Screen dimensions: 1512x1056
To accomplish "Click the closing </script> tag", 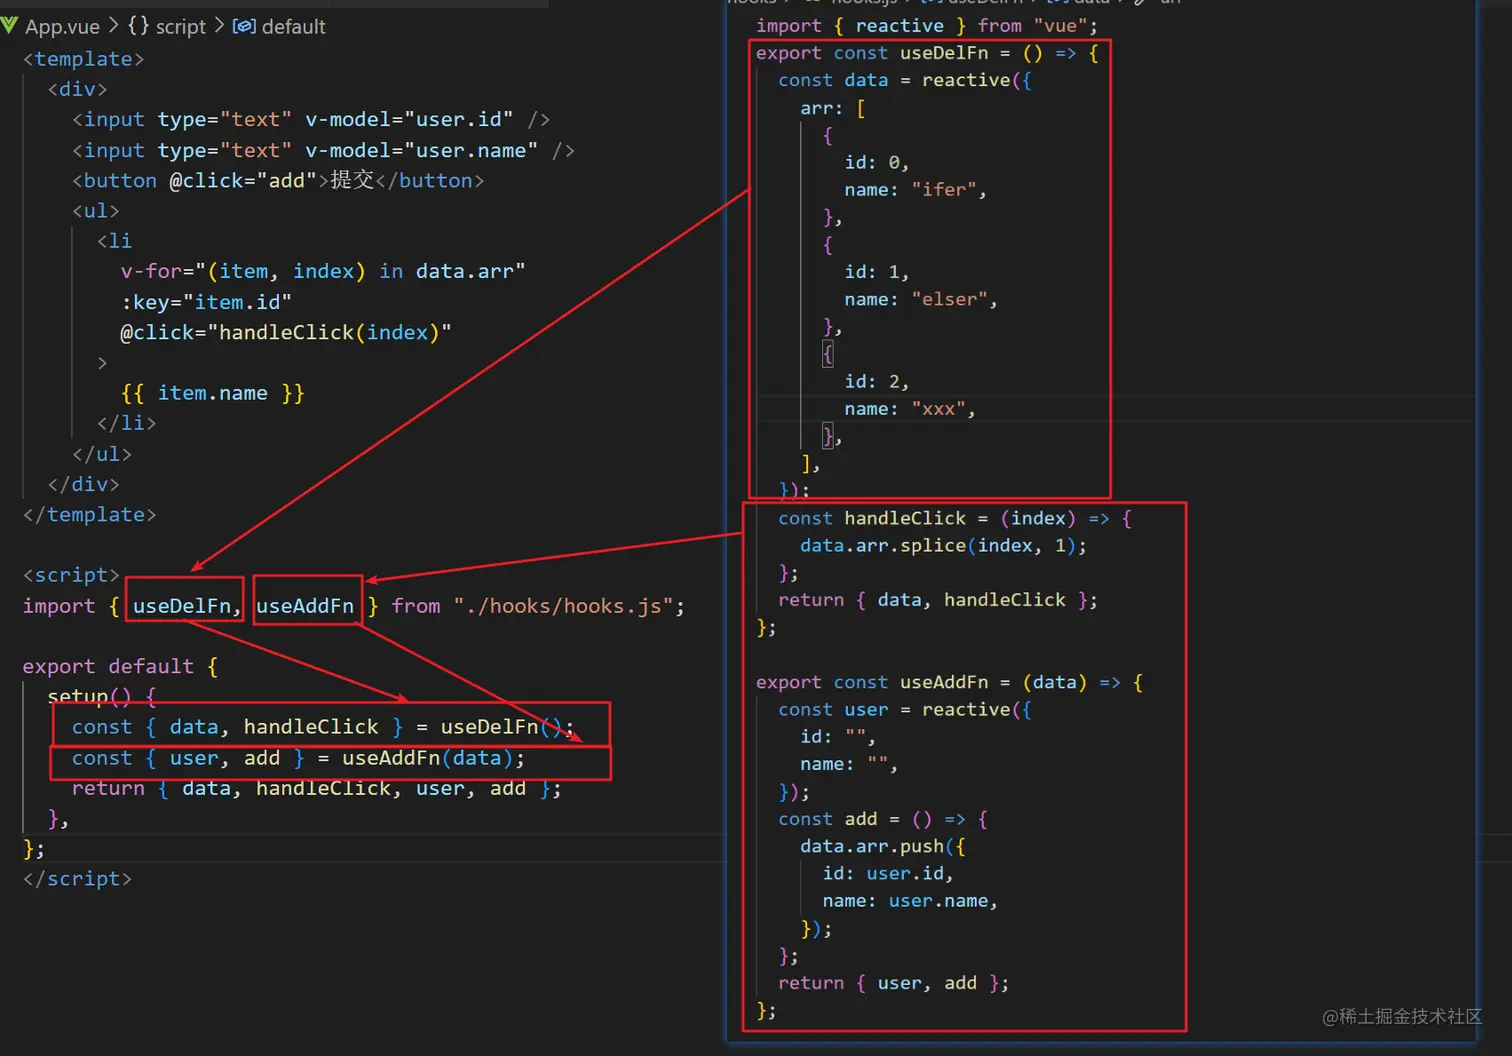I will (78, 879).
